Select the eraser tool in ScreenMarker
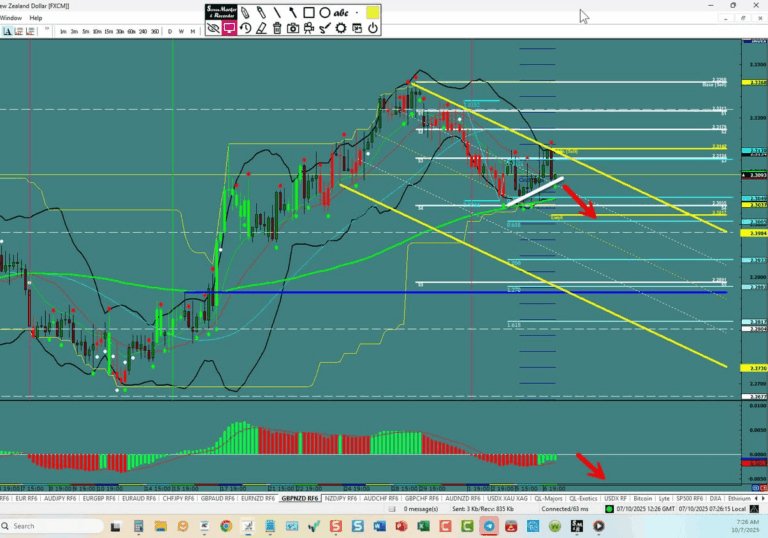Viewport: 768px width, 538px height. click(261, 28)
